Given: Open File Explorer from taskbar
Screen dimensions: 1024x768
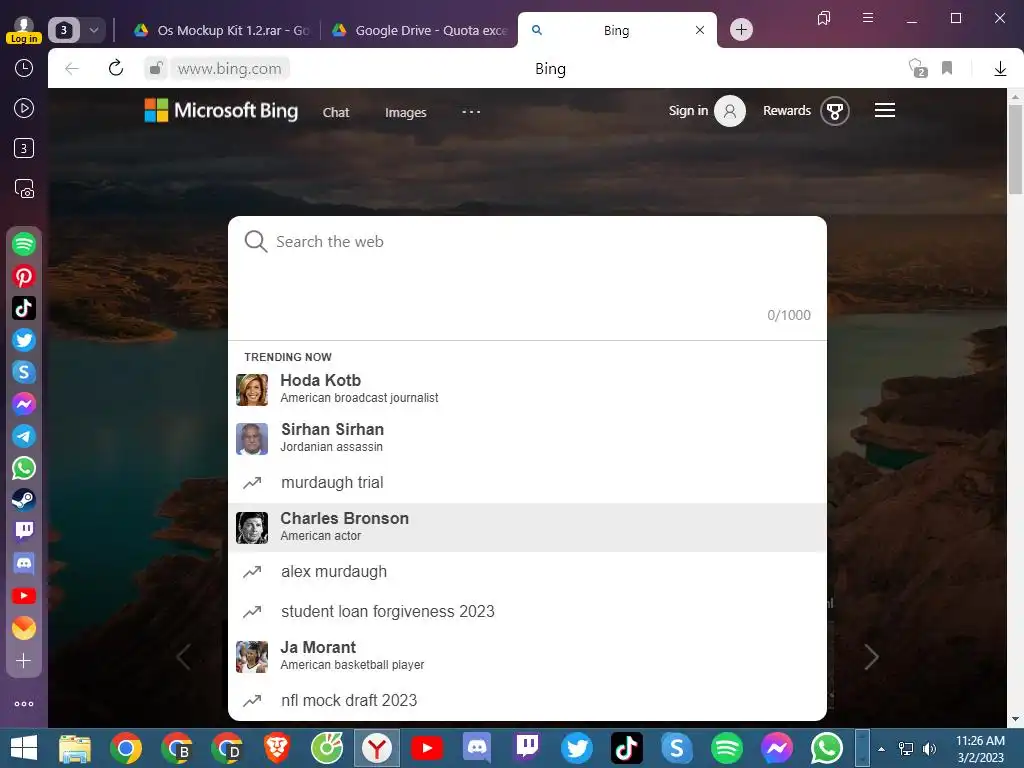Looking at the screenshot, I should click(x=74, y=748).
